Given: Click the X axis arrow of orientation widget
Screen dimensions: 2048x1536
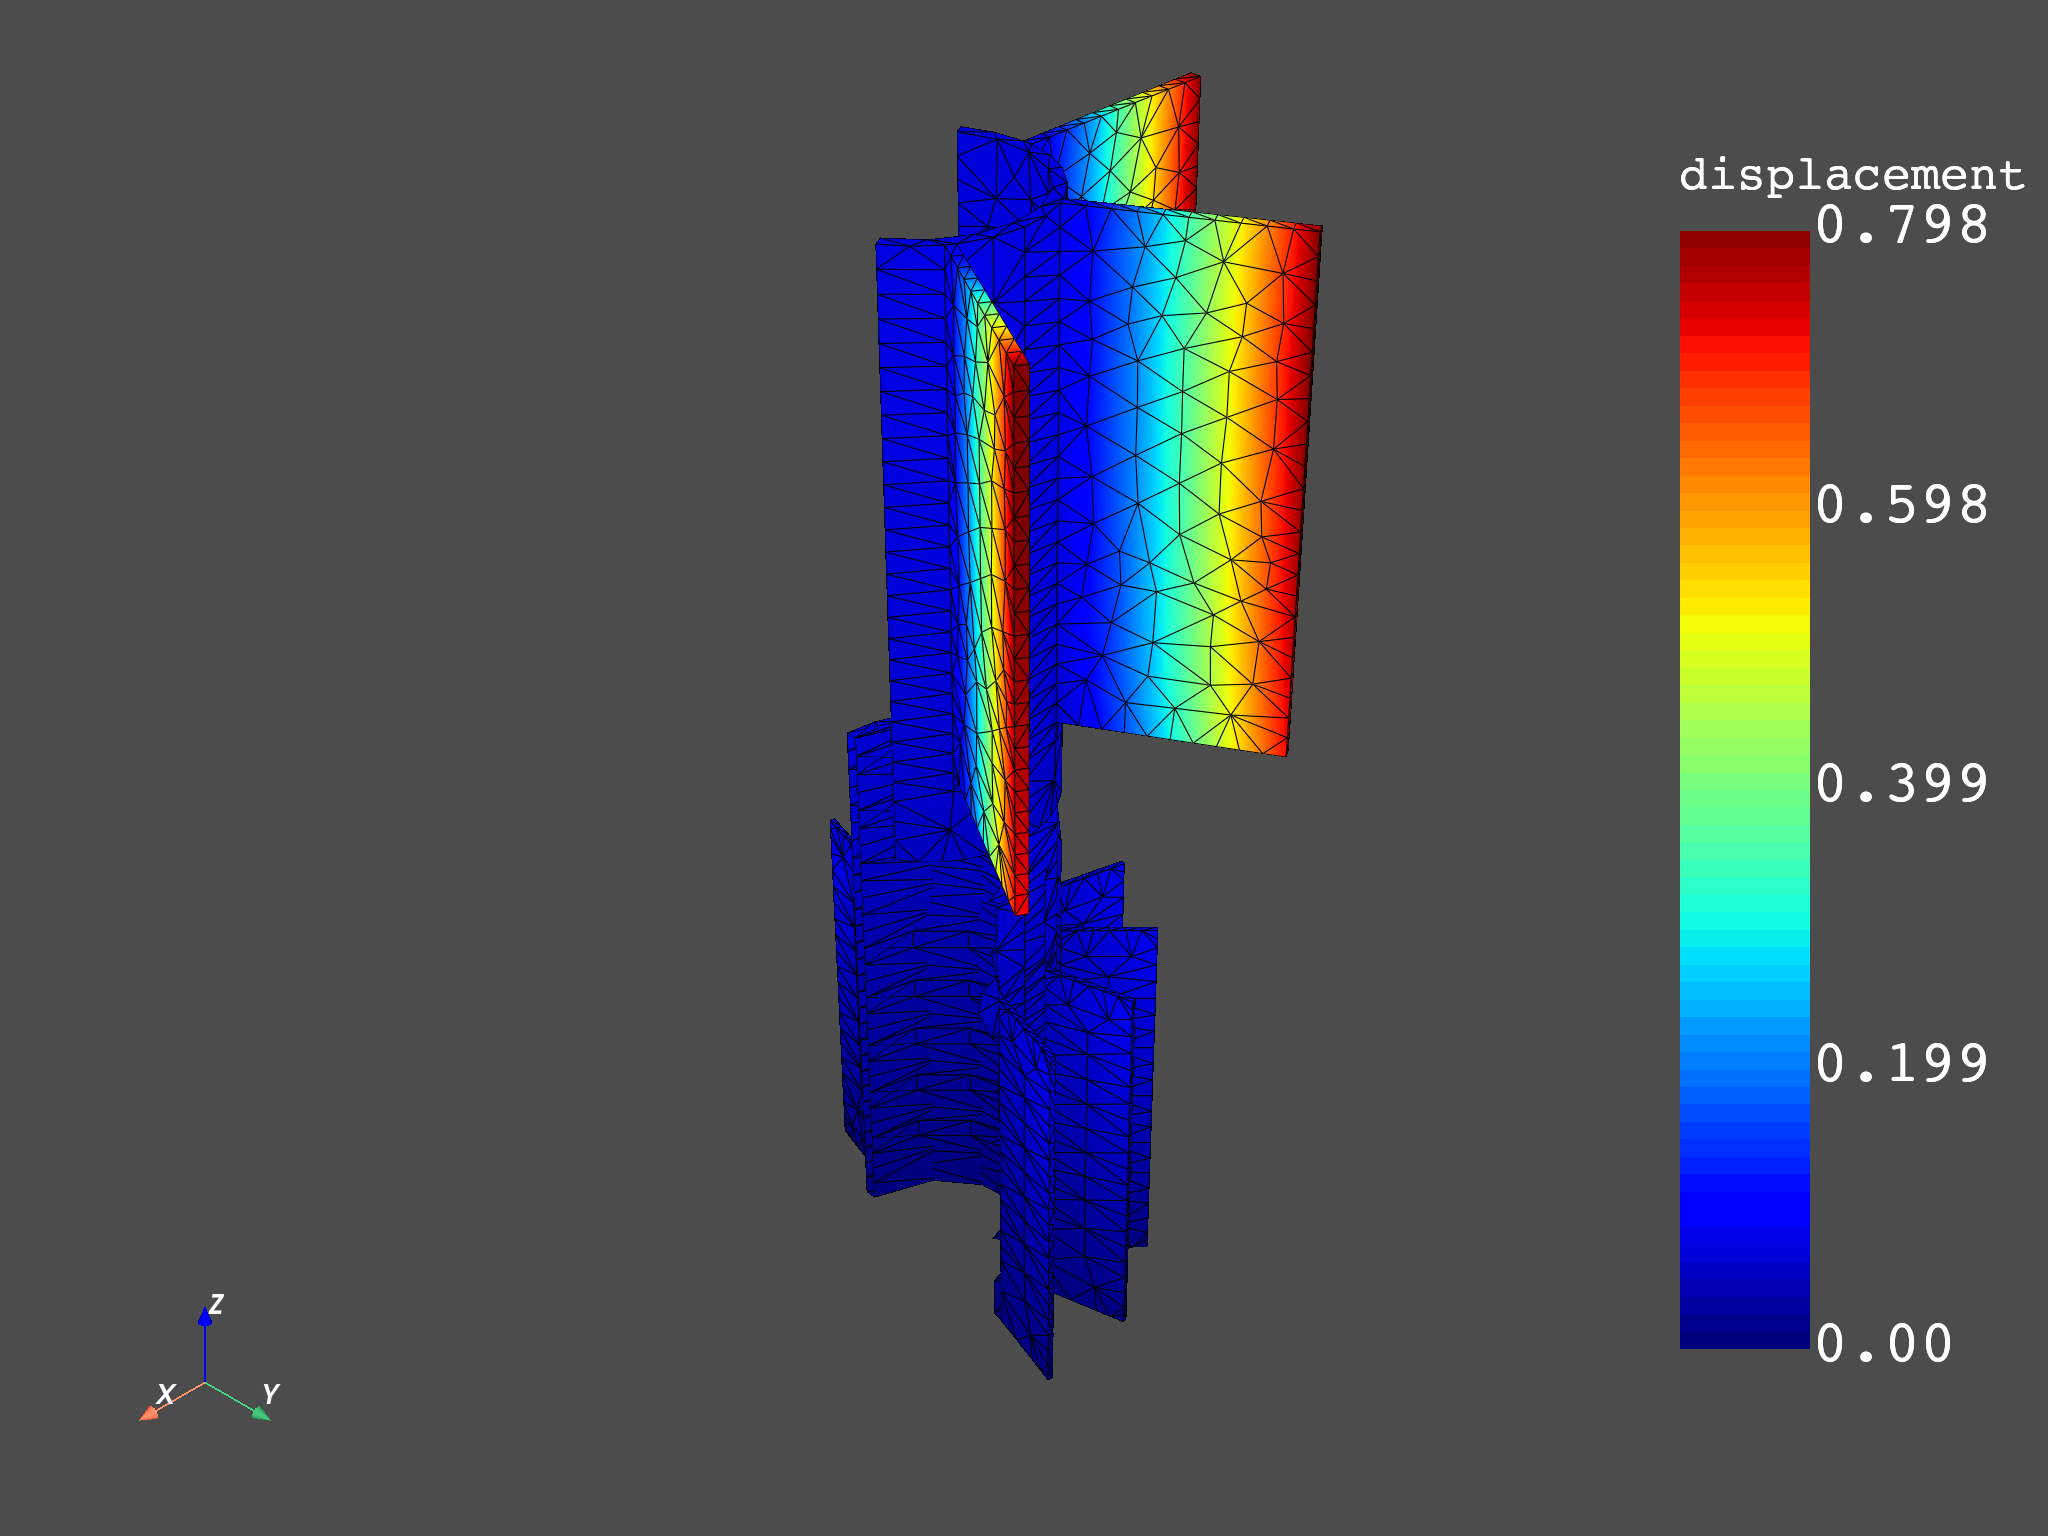Looking at the screenshot, I should coord(150,1412).
